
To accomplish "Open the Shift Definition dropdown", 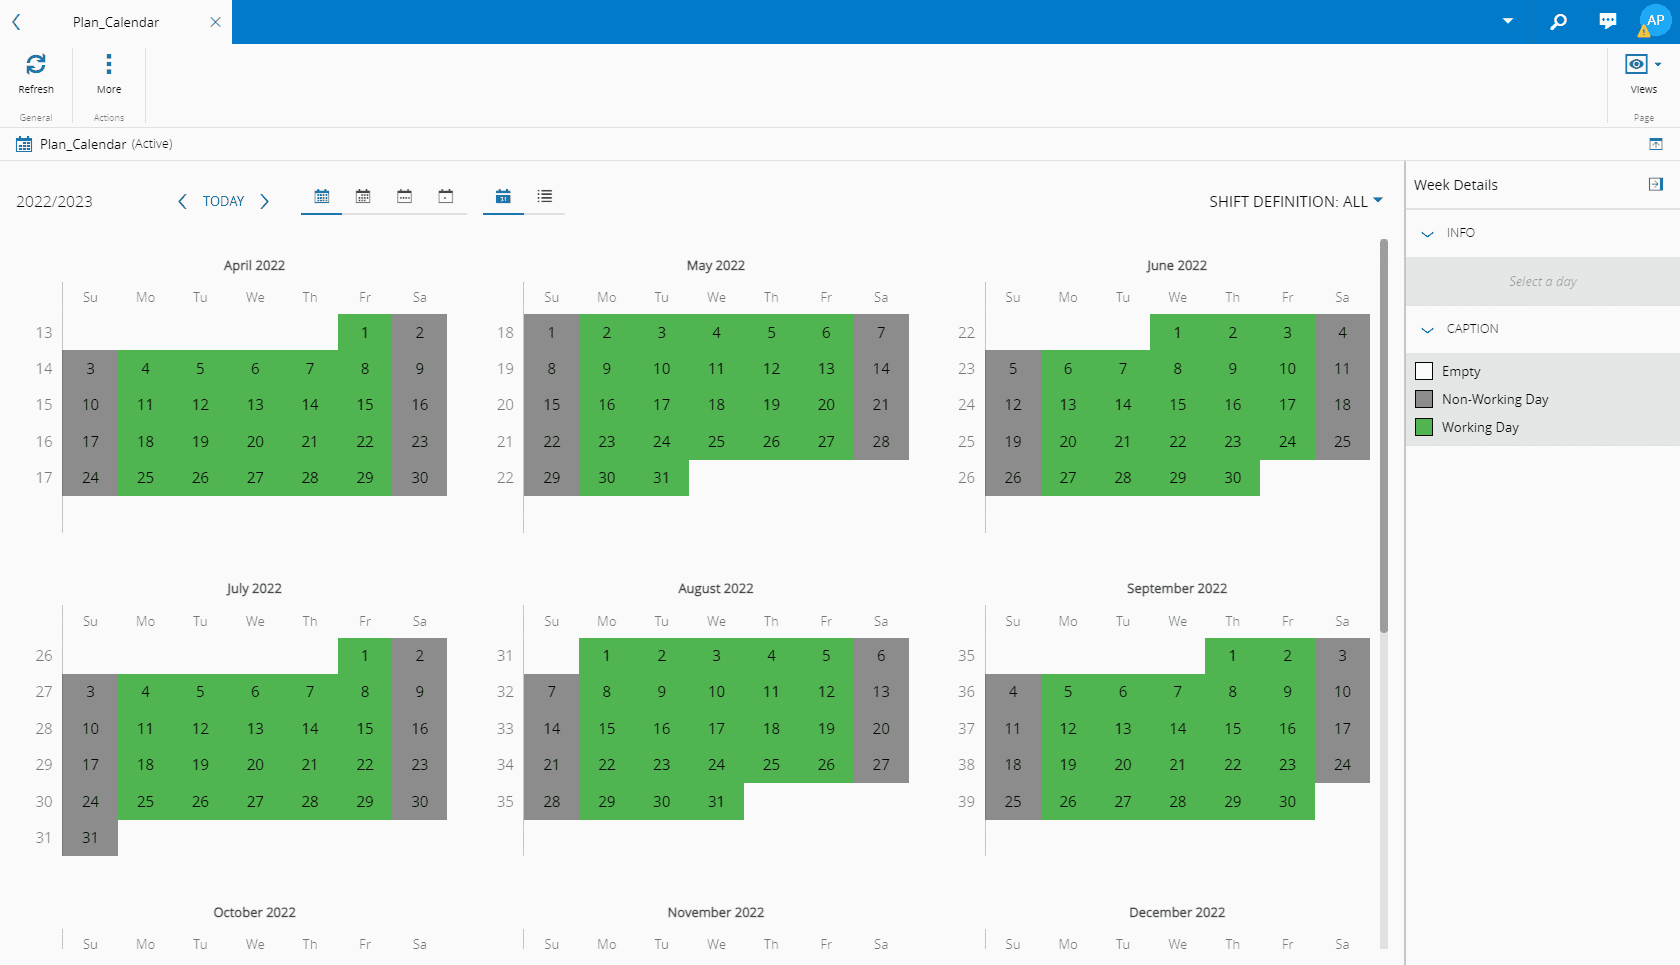I will [x=1295, y=201].
